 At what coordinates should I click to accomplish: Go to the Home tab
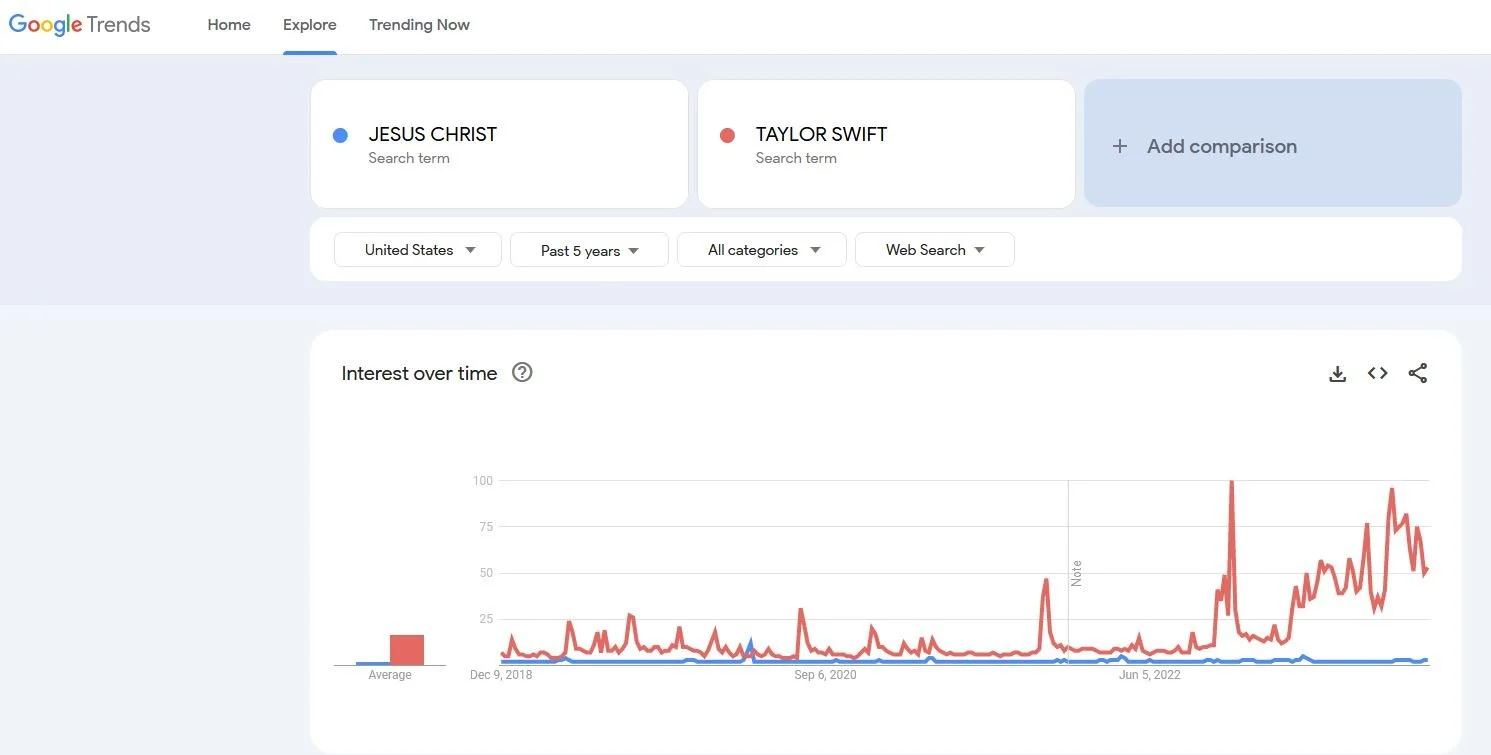click(x=229, y=25)
